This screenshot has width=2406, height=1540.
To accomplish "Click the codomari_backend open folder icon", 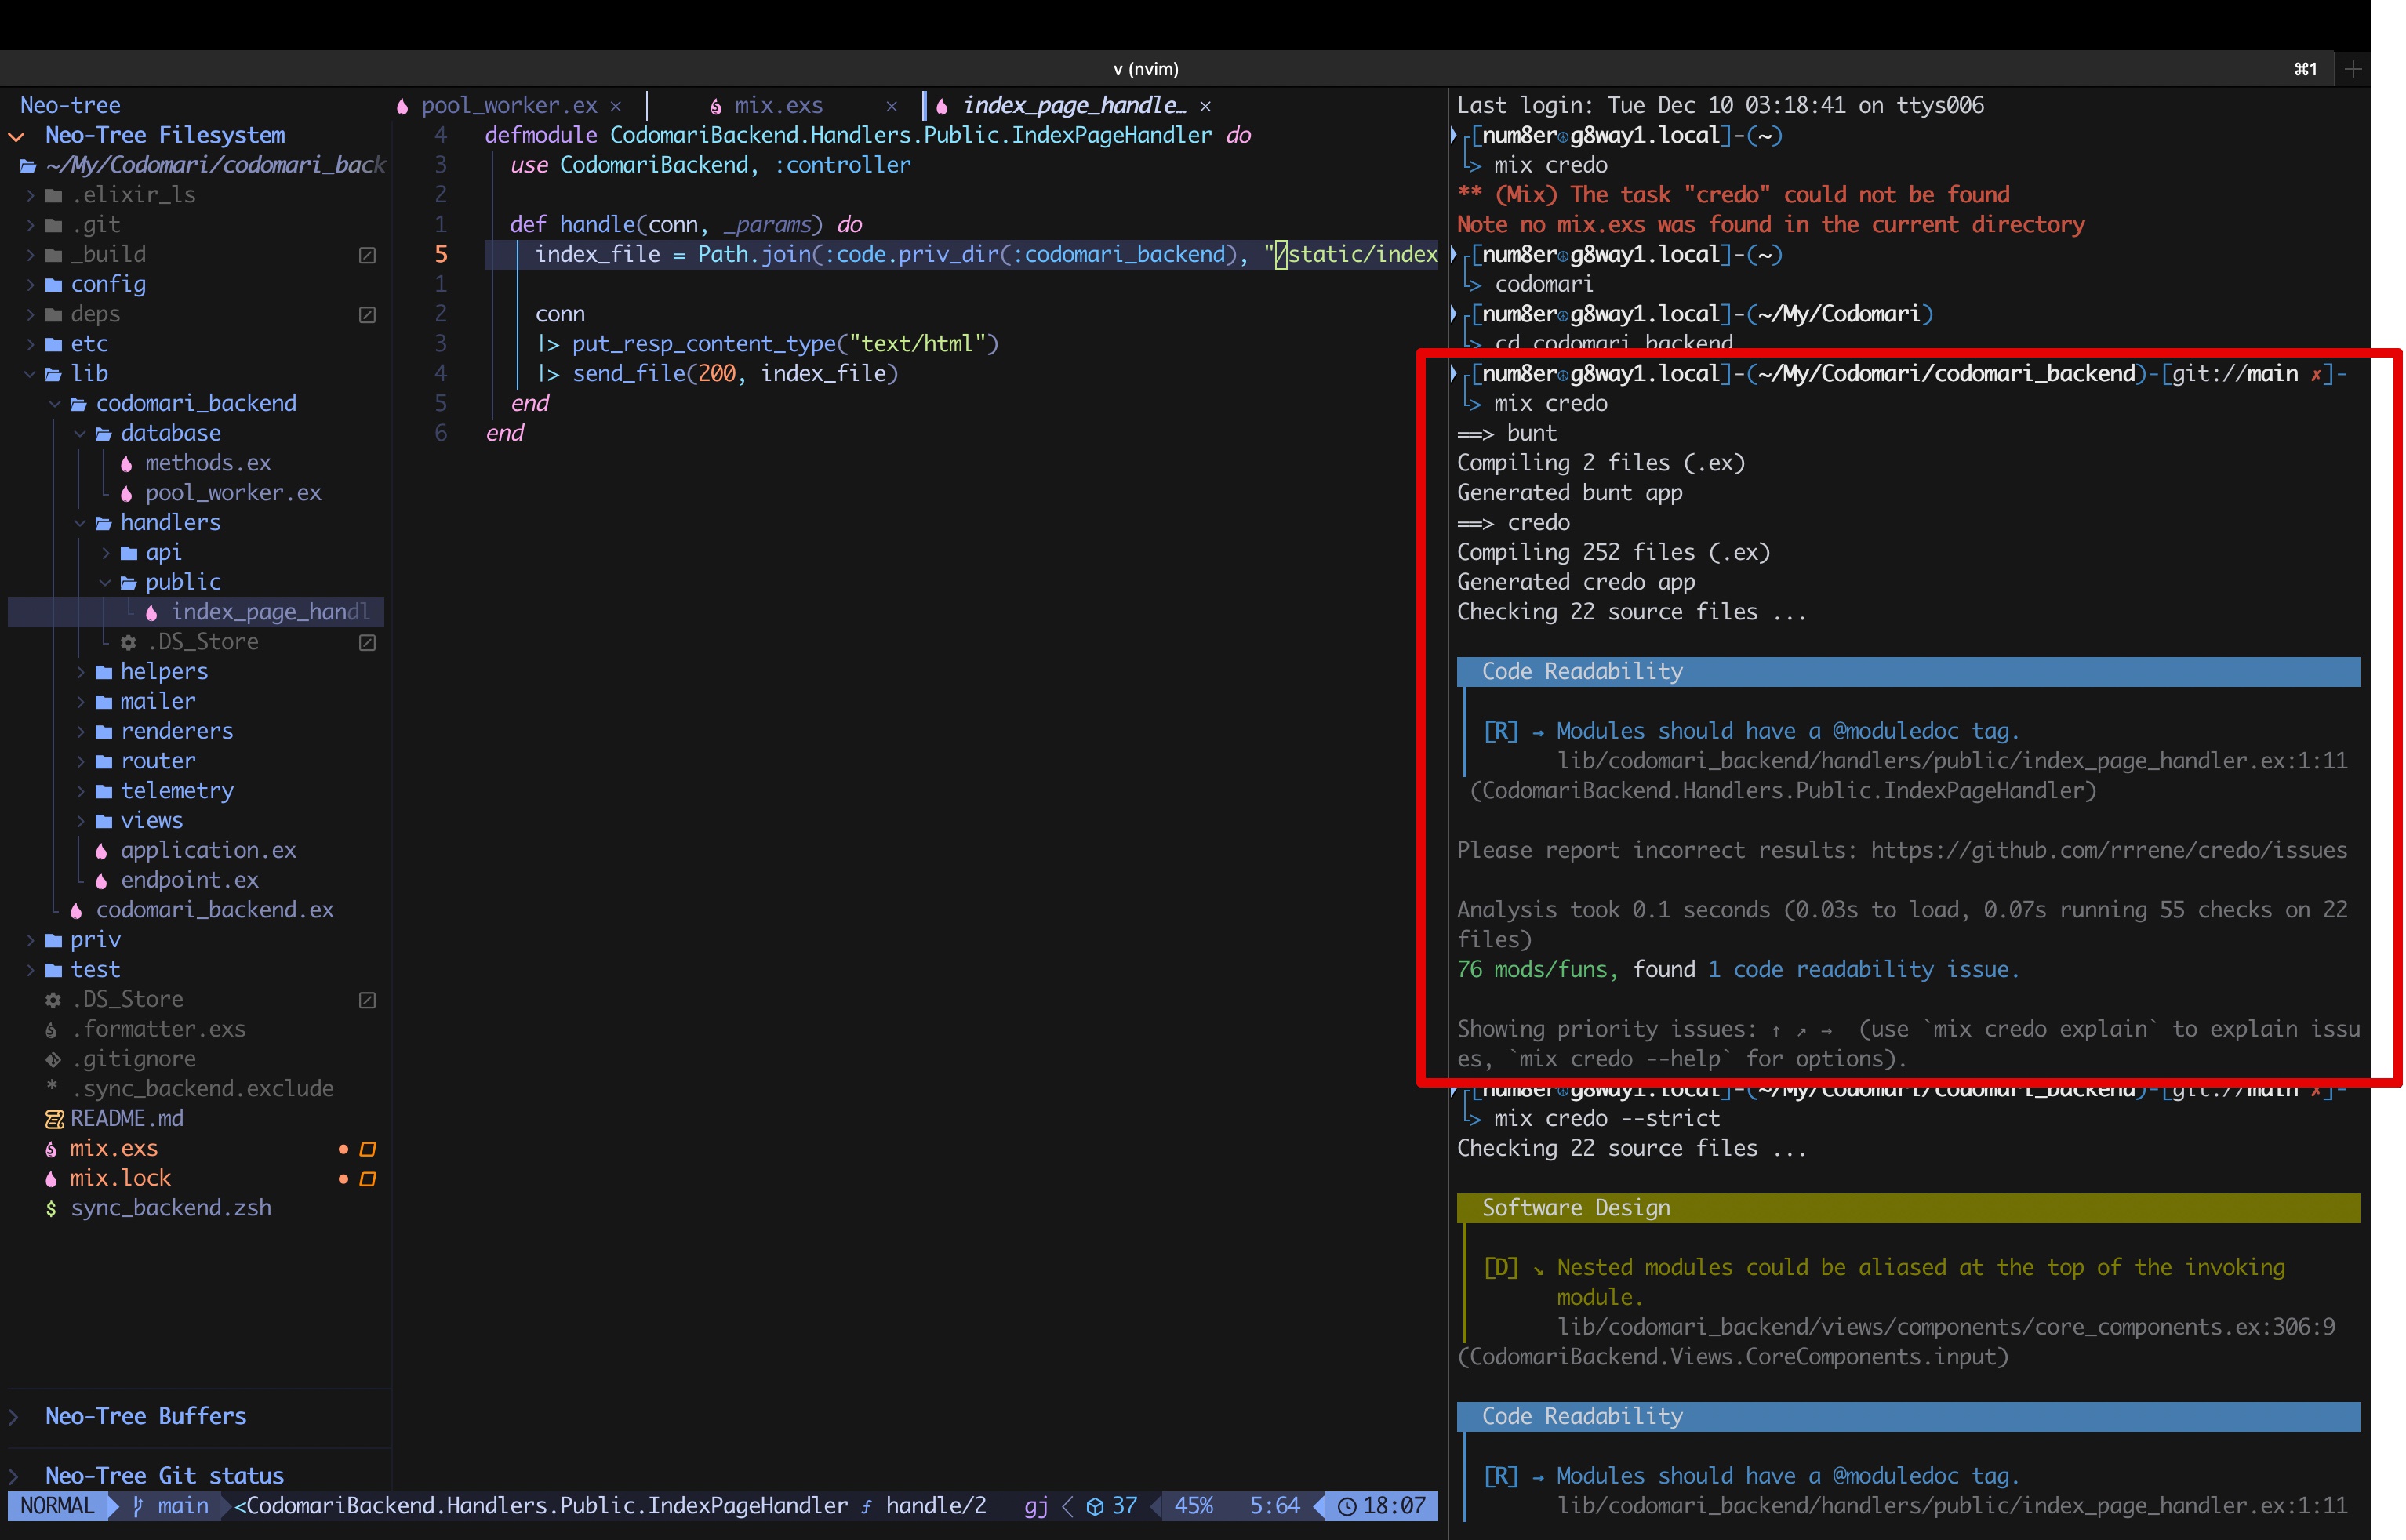I will [x=79, y=404].
